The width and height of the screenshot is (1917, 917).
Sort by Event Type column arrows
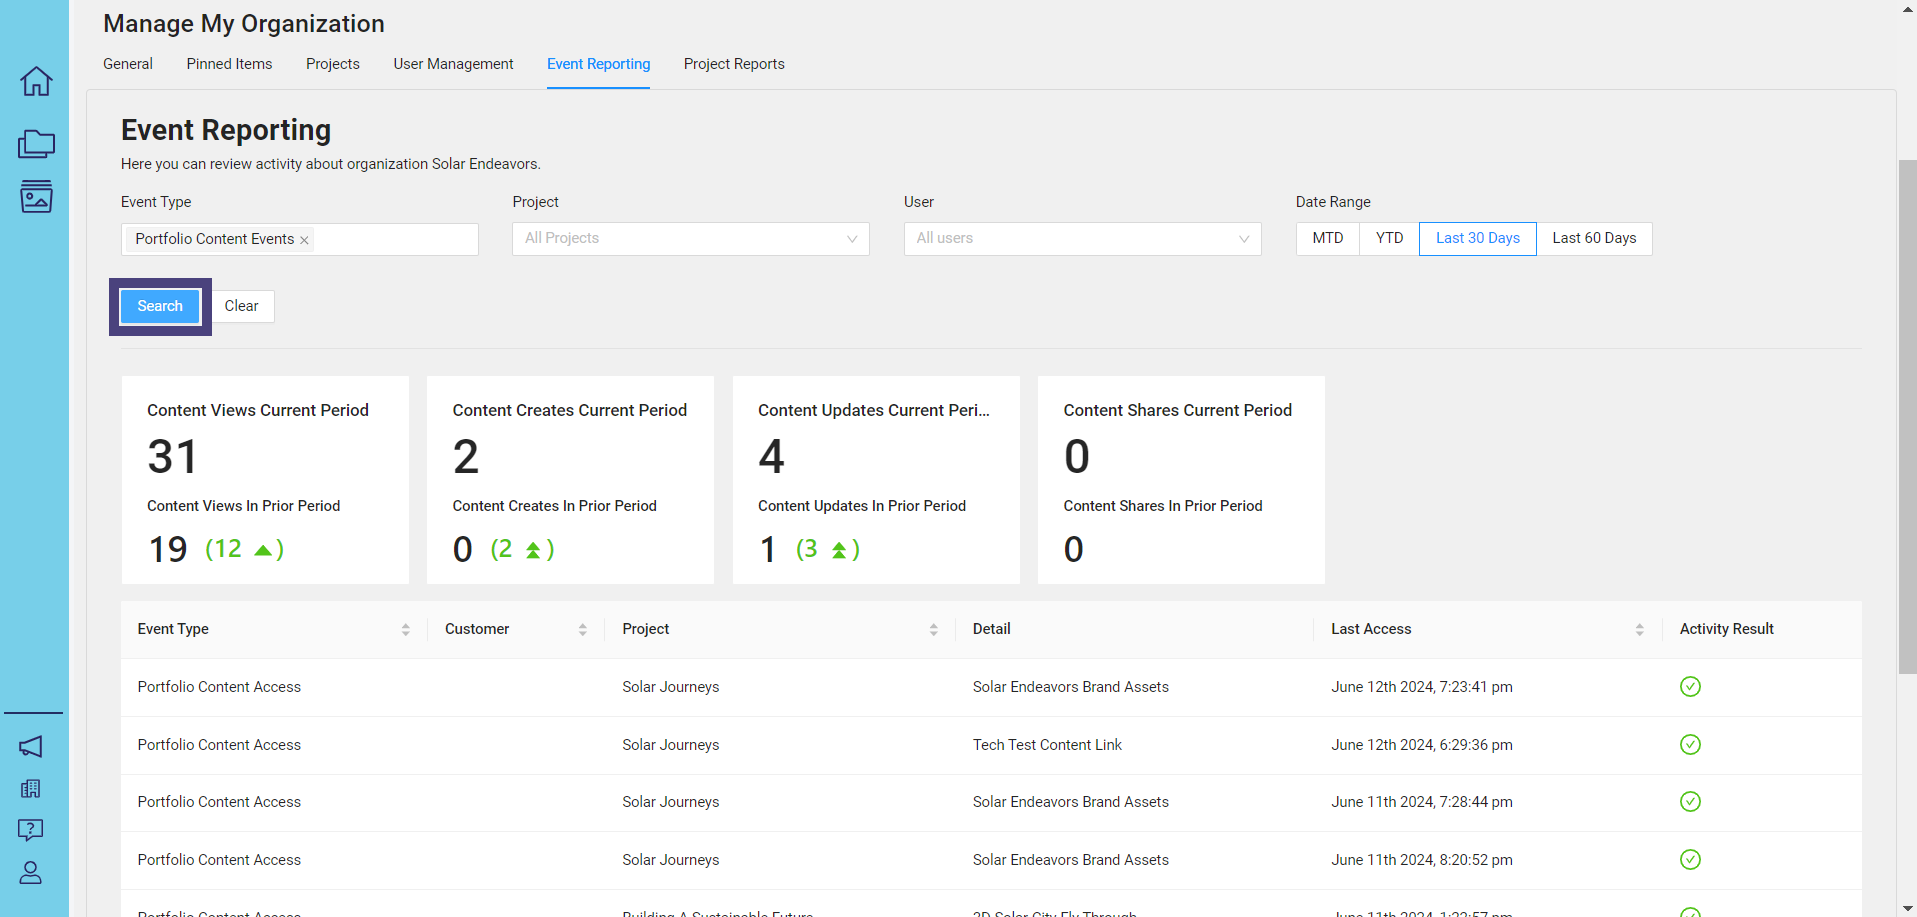pos(405,629)
